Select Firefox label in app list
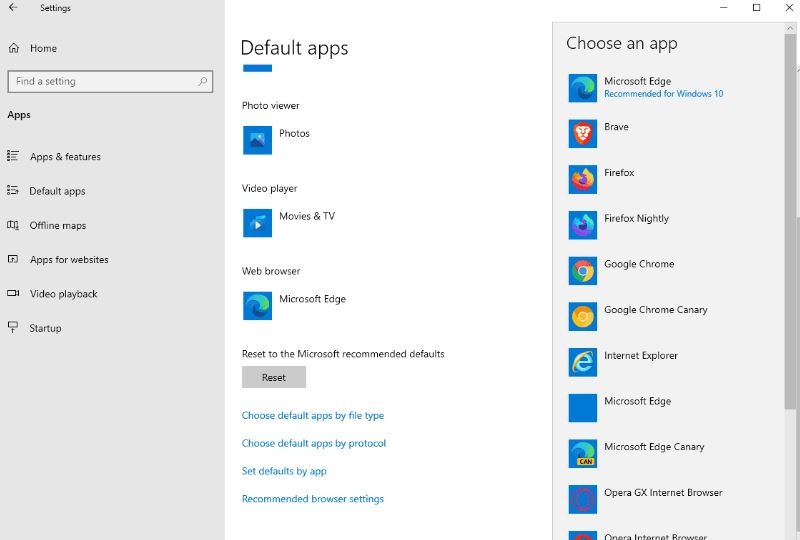Screen dimensions: 800x540 pos(619,173)
